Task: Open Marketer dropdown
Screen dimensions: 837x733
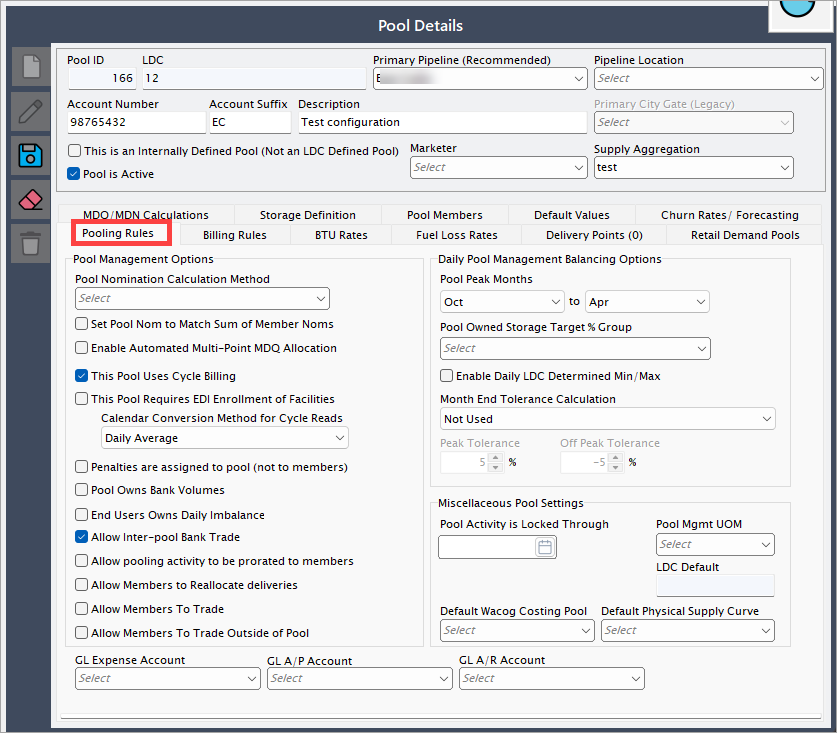Action: coord(499,168)
